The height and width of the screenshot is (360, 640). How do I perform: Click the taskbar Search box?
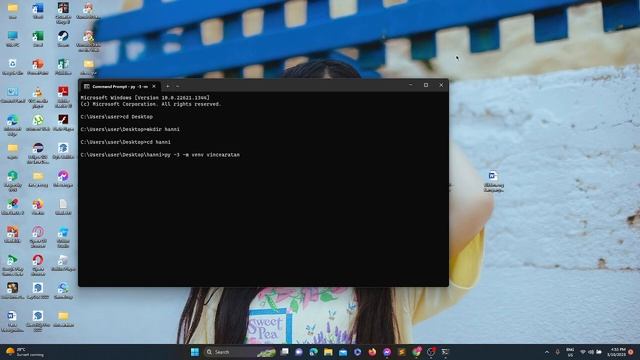(x=240, y=352)
